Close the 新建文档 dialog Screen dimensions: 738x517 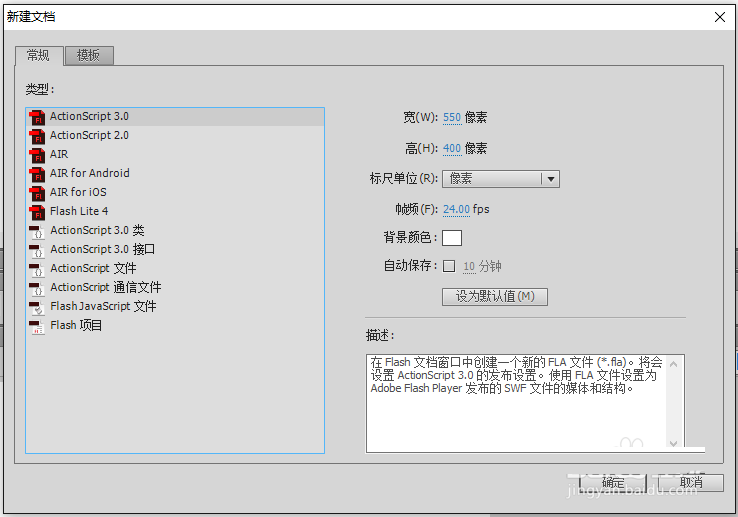(x=720, y=17)
